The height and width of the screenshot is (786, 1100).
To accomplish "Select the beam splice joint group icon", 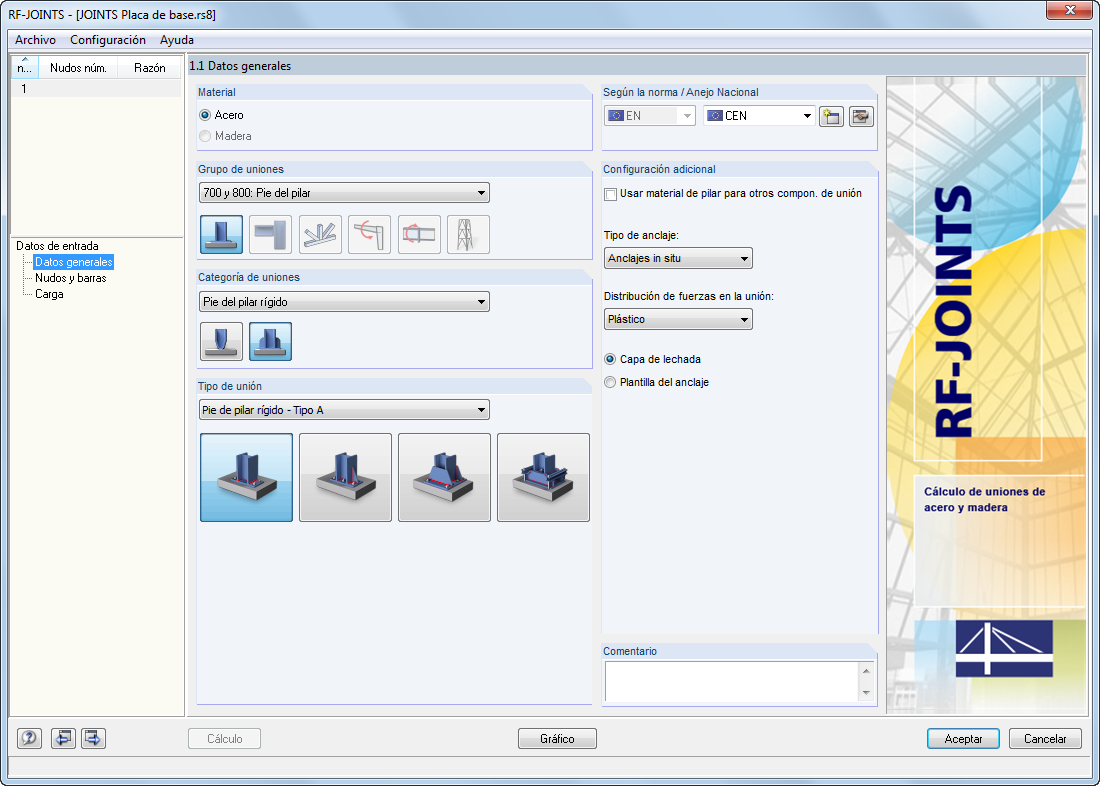I will coord(420,234).
